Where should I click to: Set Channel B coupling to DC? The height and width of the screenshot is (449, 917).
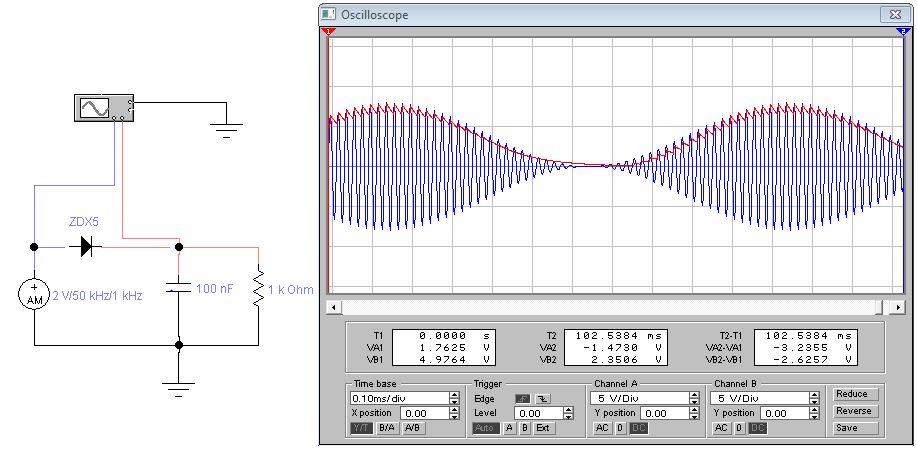(x=758, y=428)
